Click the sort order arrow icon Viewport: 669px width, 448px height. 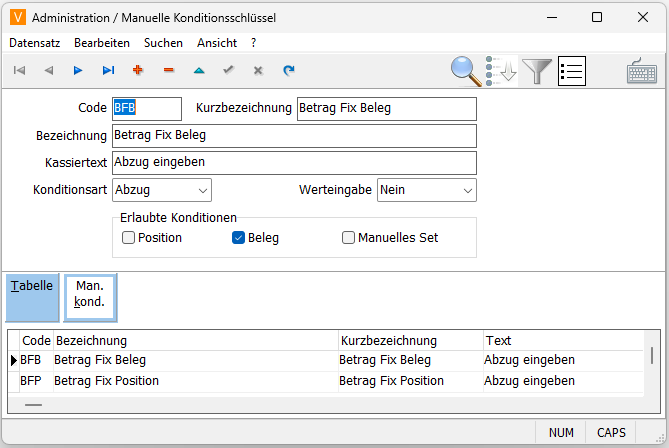click(x=501, y=71)
